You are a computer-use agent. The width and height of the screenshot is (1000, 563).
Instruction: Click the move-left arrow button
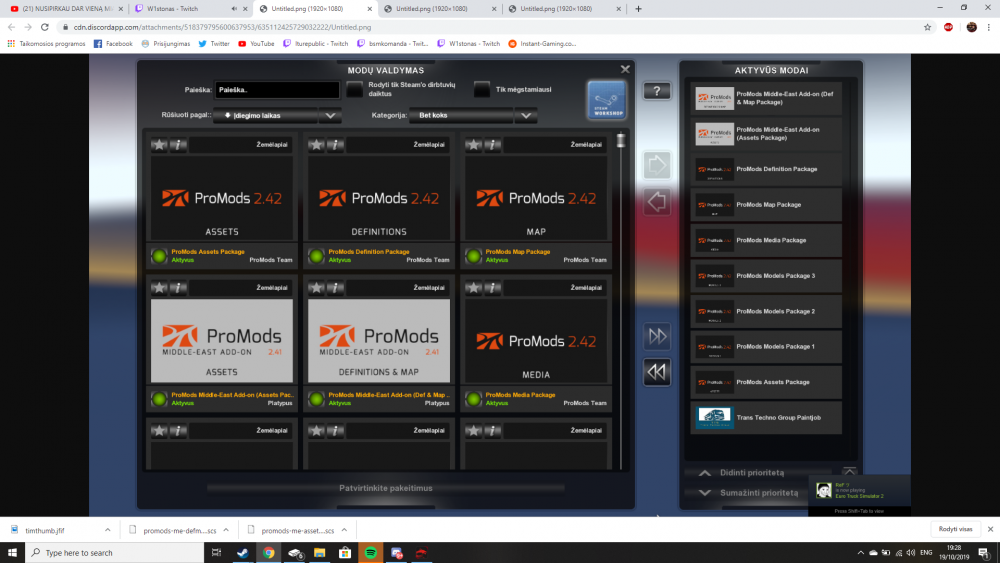[656, 202]
